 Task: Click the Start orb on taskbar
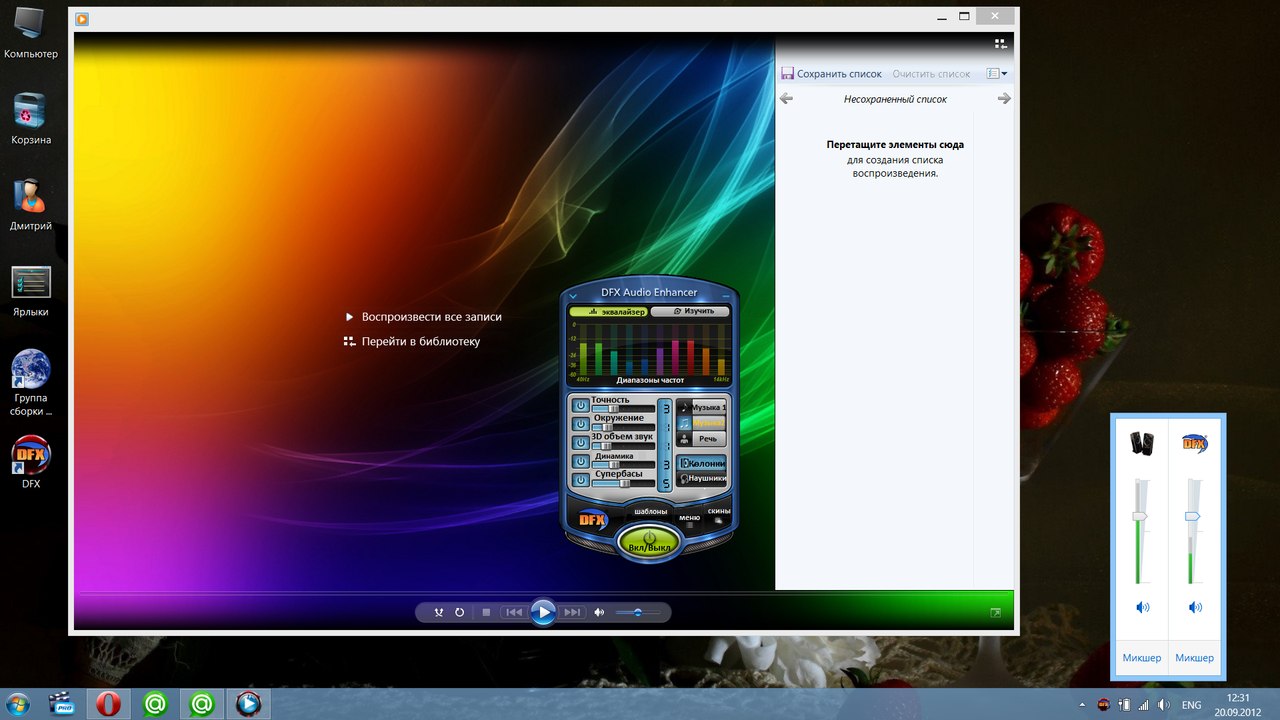(x=17, y=704)
